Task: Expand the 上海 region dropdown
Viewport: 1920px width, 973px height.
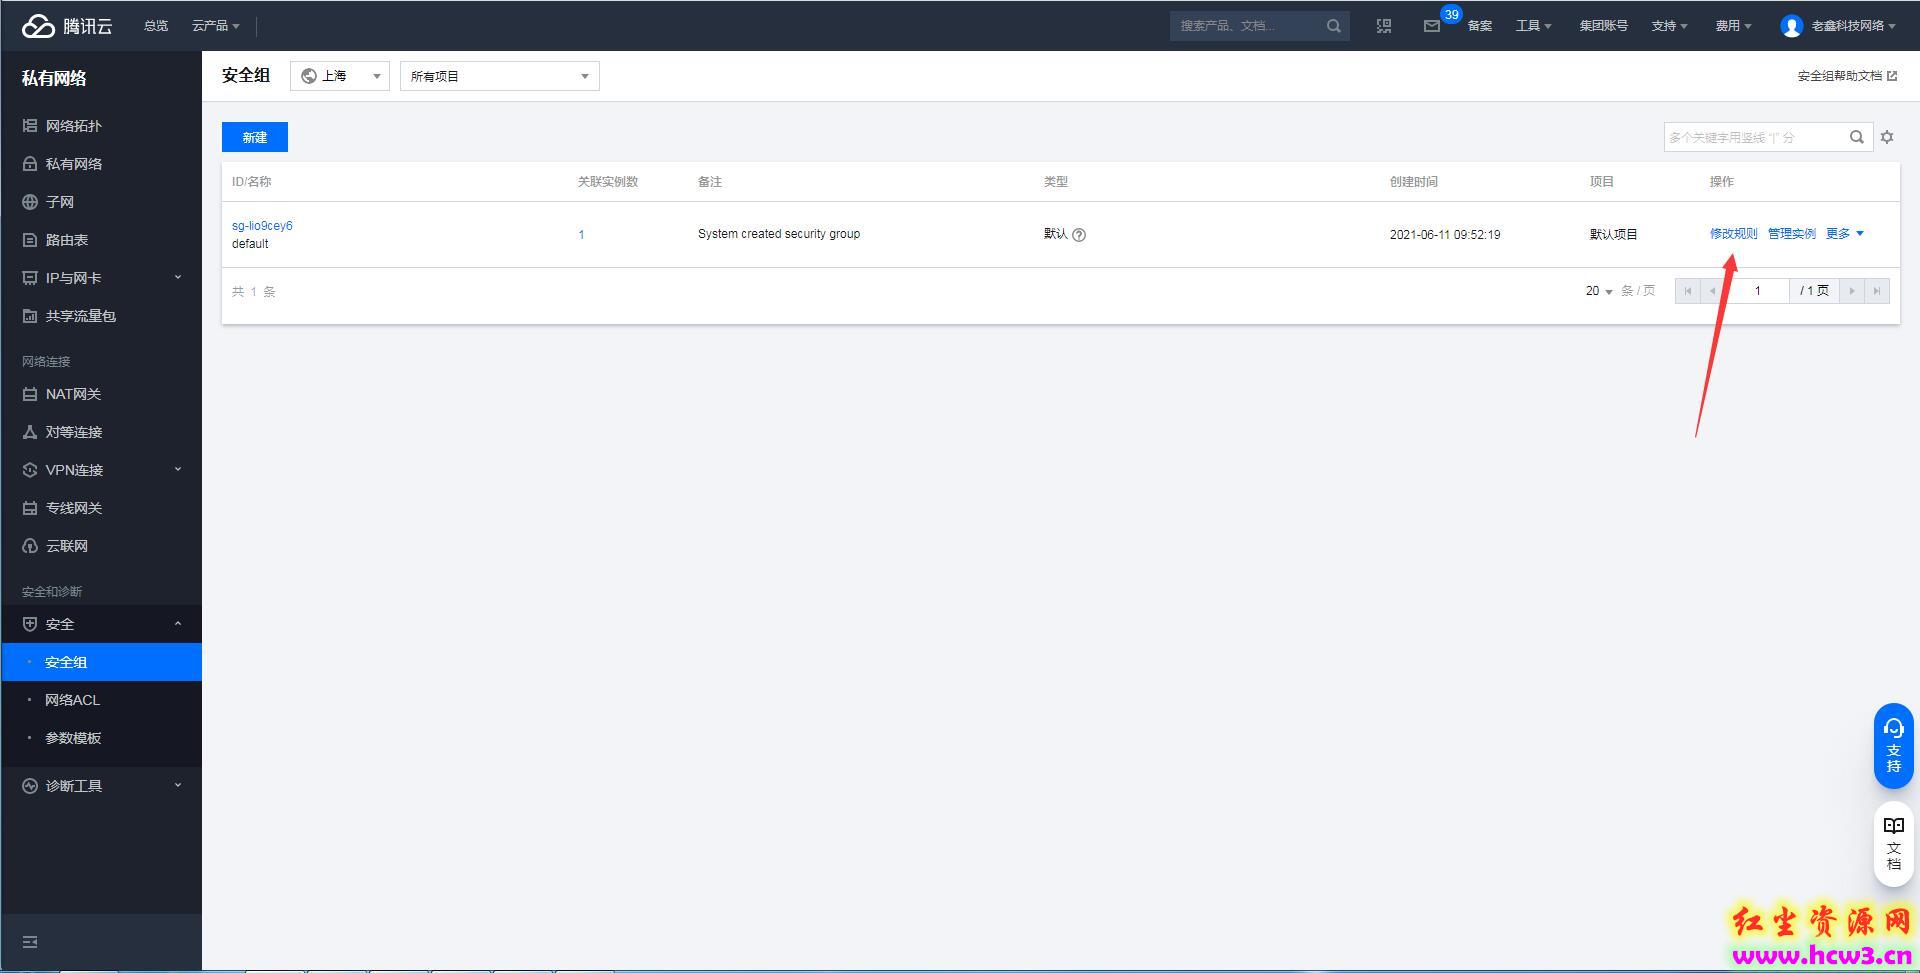Action: pyautogui.click(x=340, y=76)
